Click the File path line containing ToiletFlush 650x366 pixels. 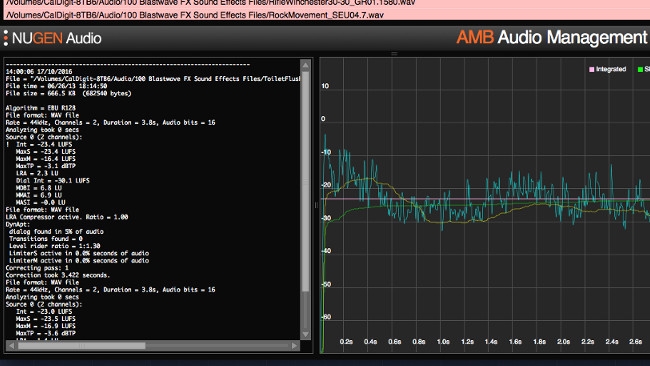153,79
